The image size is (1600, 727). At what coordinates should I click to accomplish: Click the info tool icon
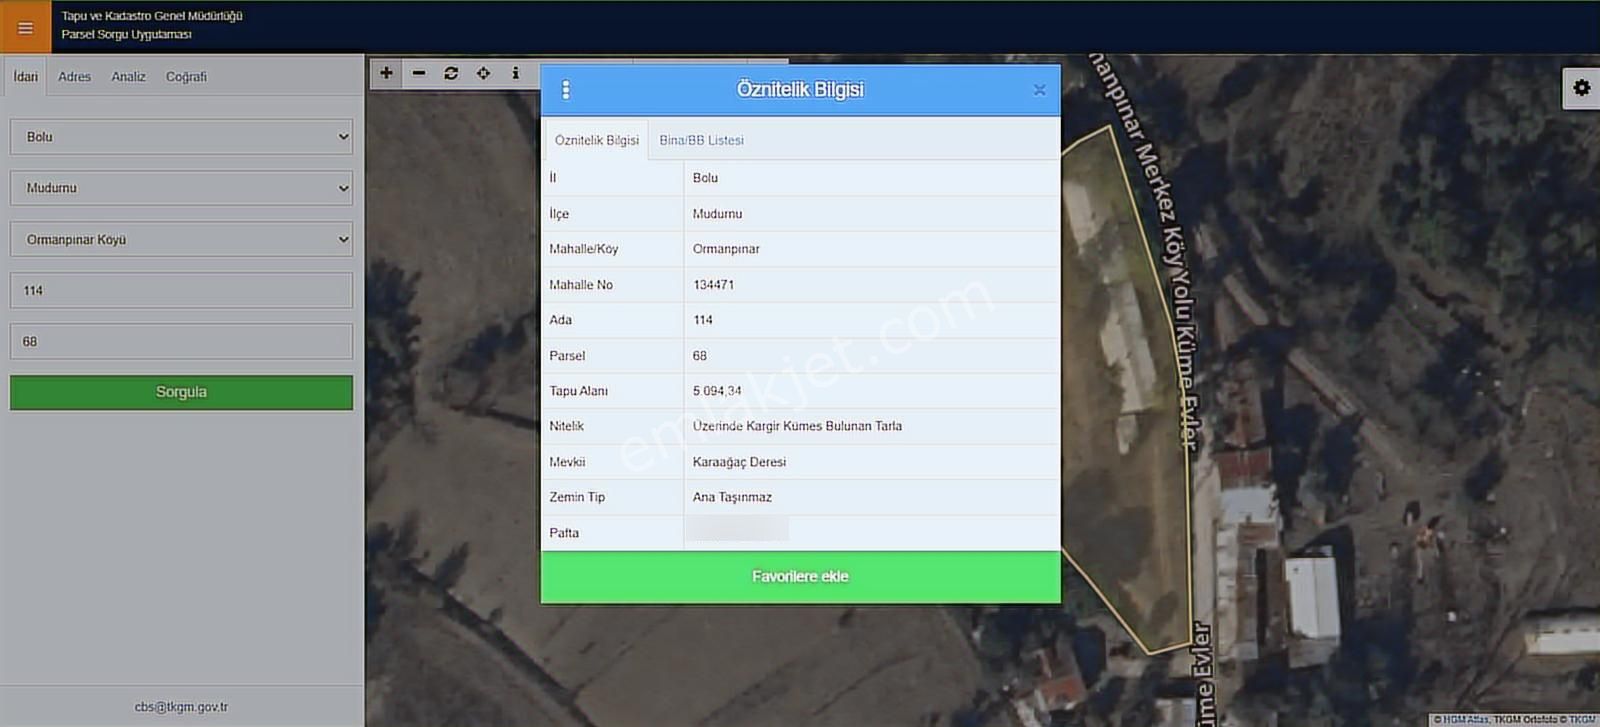[x=515, y=73]
